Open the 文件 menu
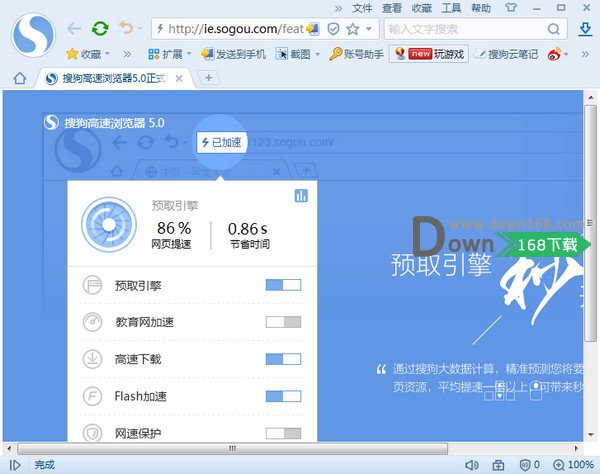Viewport: 600px width, 474px height. 362,8
